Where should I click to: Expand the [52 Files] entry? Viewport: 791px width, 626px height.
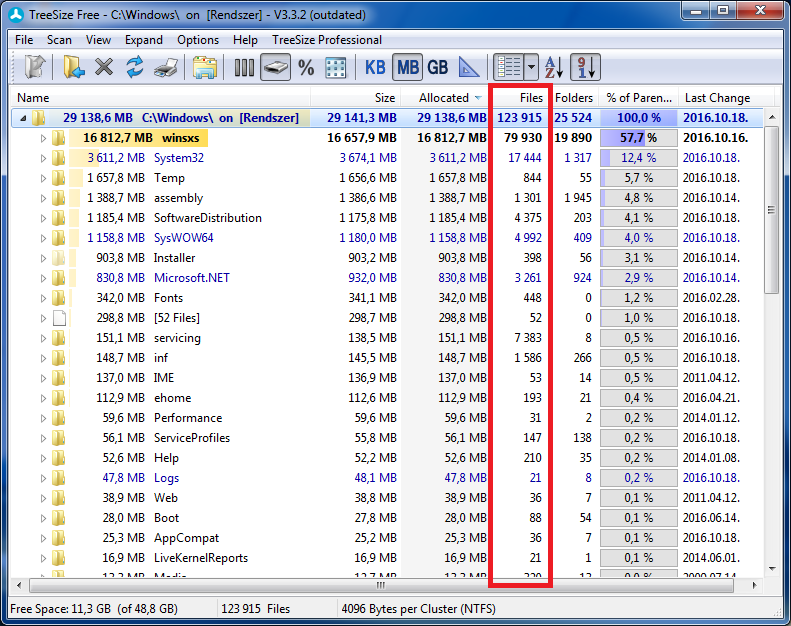[x=43, y=318]
